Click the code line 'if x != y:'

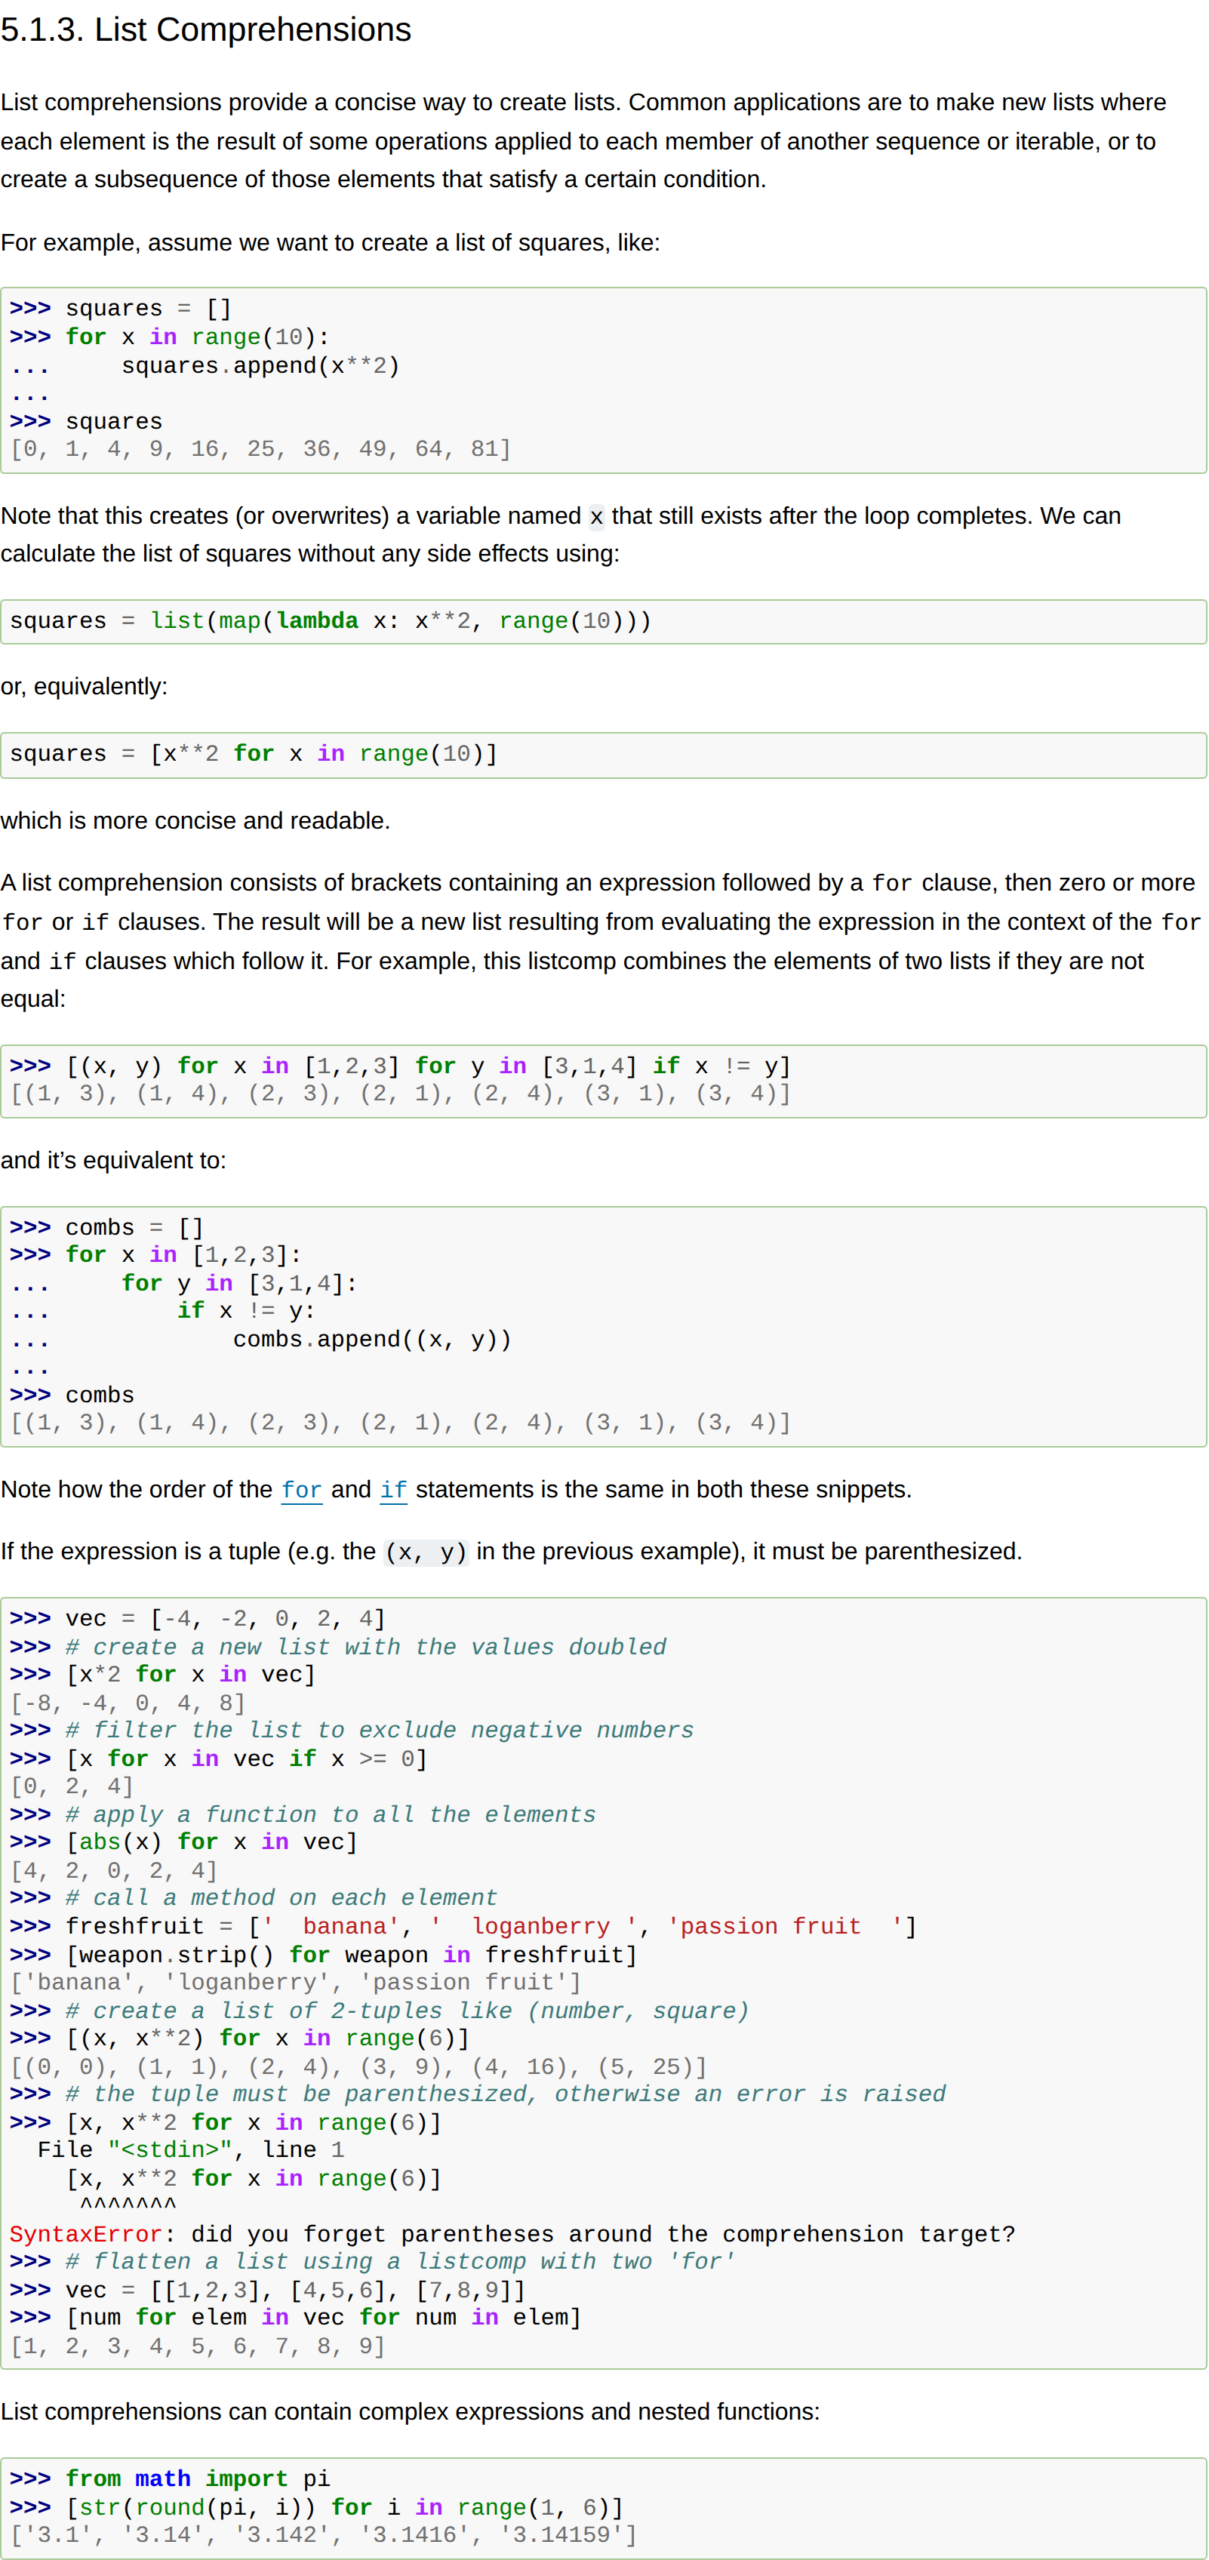pyautogui.click(x=246, y=1311)
